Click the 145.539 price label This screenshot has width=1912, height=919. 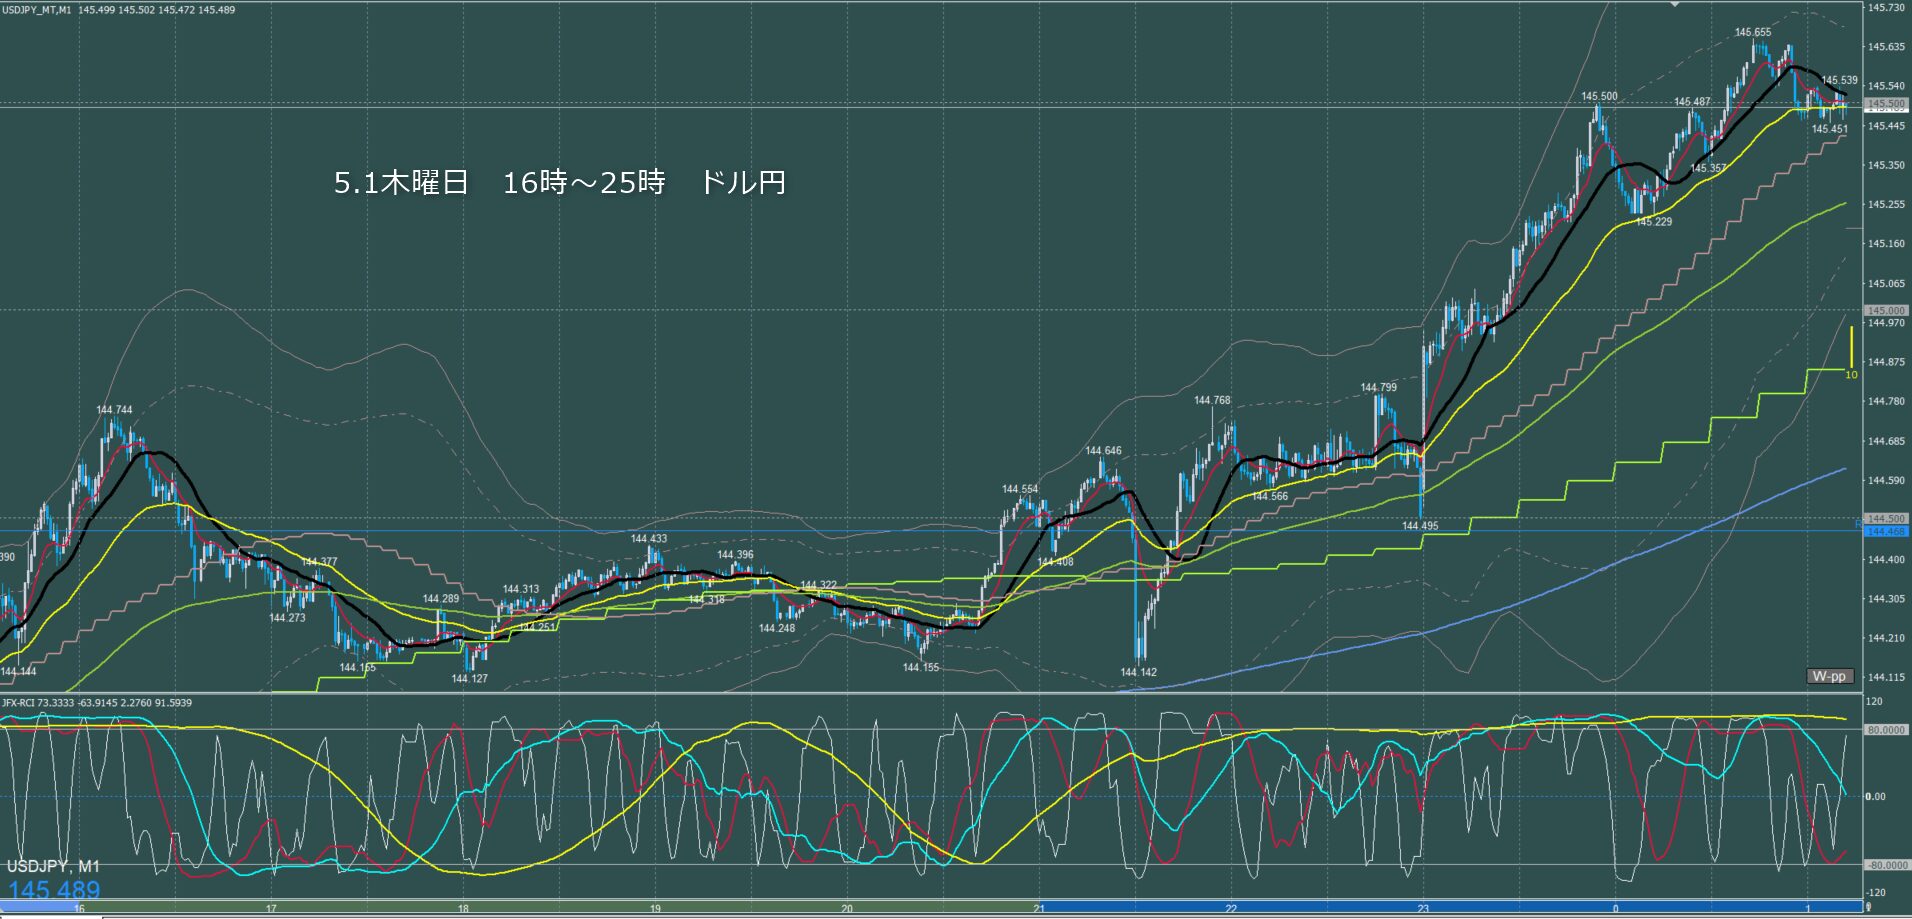(x=1840, y=80)
